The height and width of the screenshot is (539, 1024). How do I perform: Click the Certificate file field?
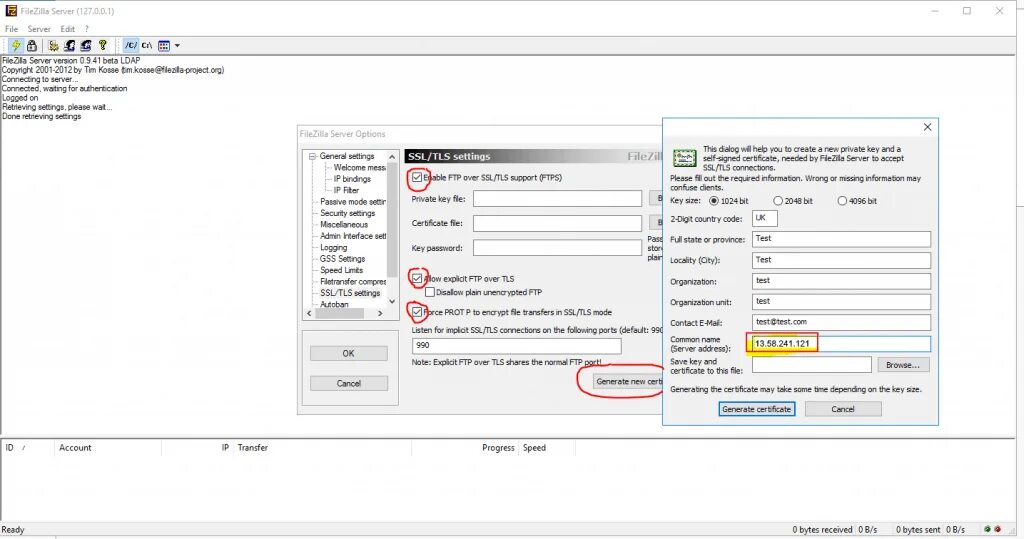(x=557, y=223)
